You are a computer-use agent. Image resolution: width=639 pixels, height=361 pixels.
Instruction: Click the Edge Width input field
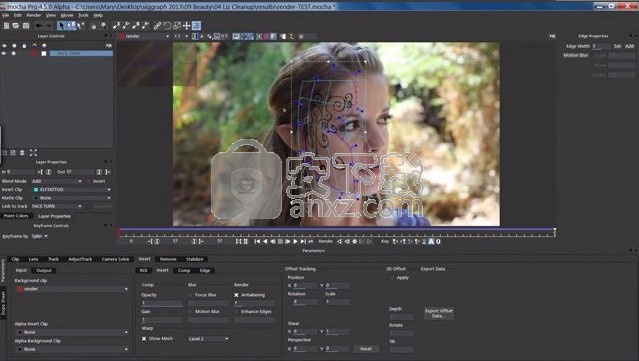(x=601, y=46)
